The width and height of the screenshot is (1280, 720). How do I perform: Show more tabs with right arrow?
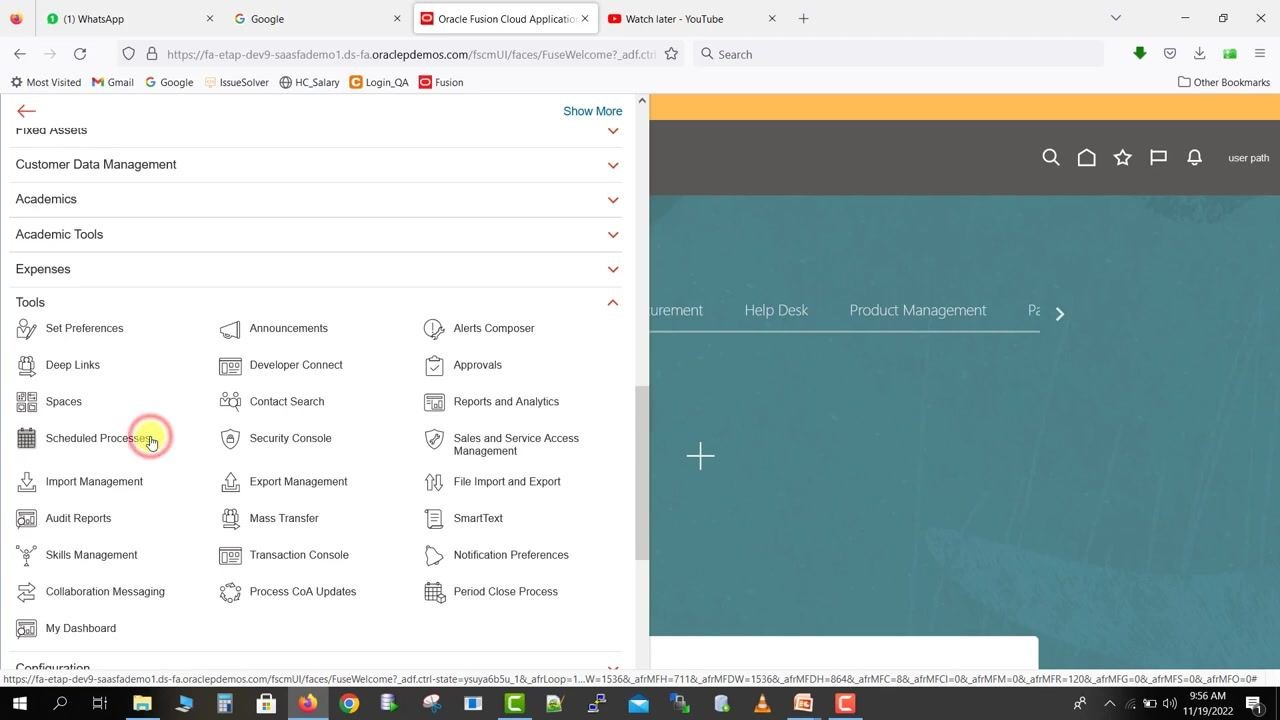click(1060, 314)
